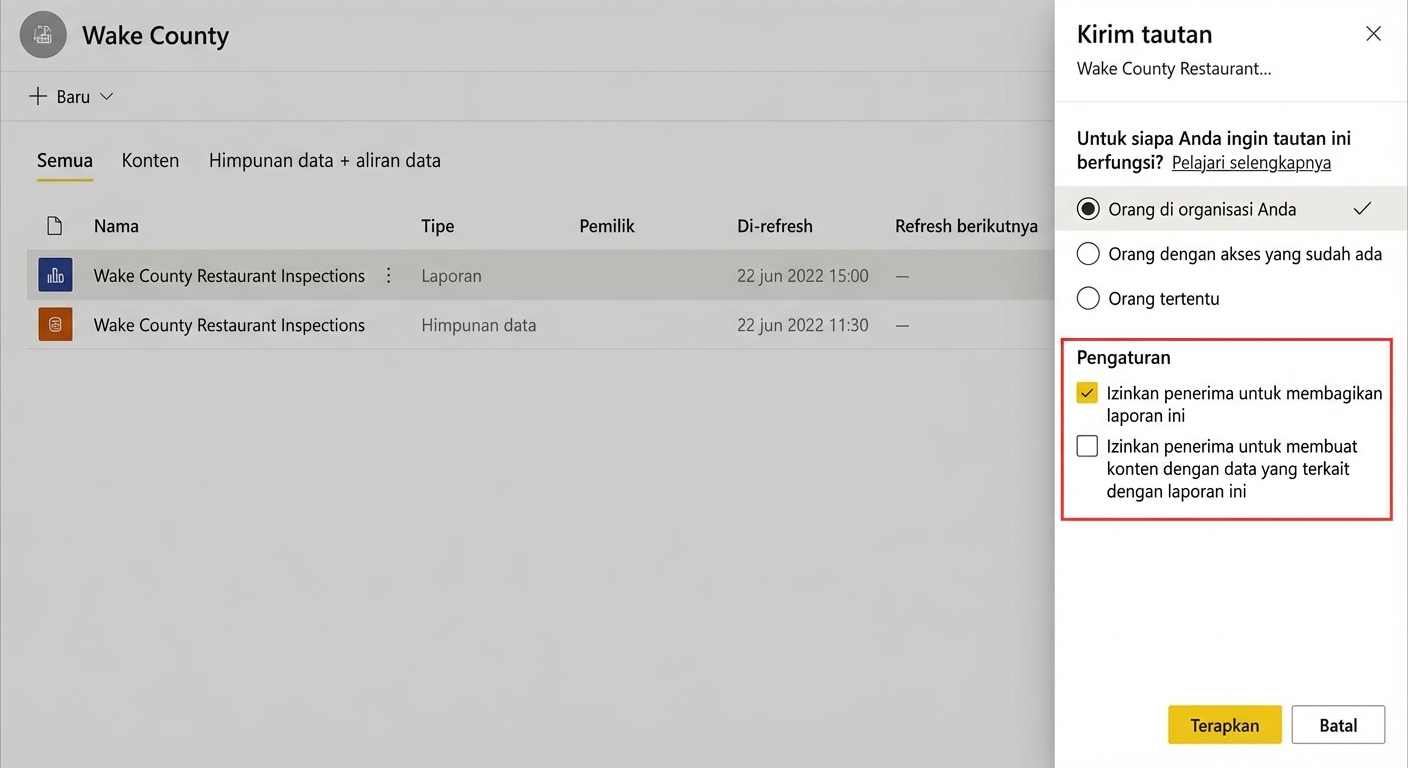
Task: Open the 'Himpunan data + aliran data' tab
Action: [x=324, y=160]
